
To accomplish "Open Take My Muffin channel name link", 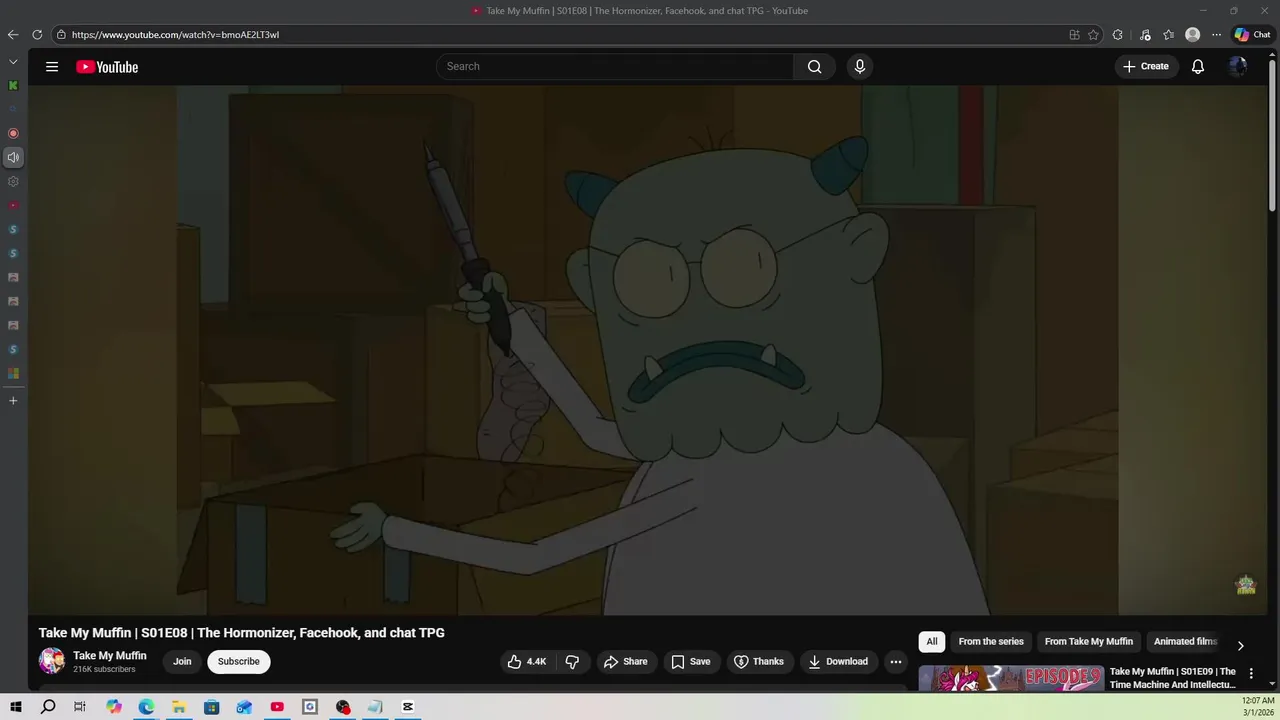I will [x=110, y=656].
